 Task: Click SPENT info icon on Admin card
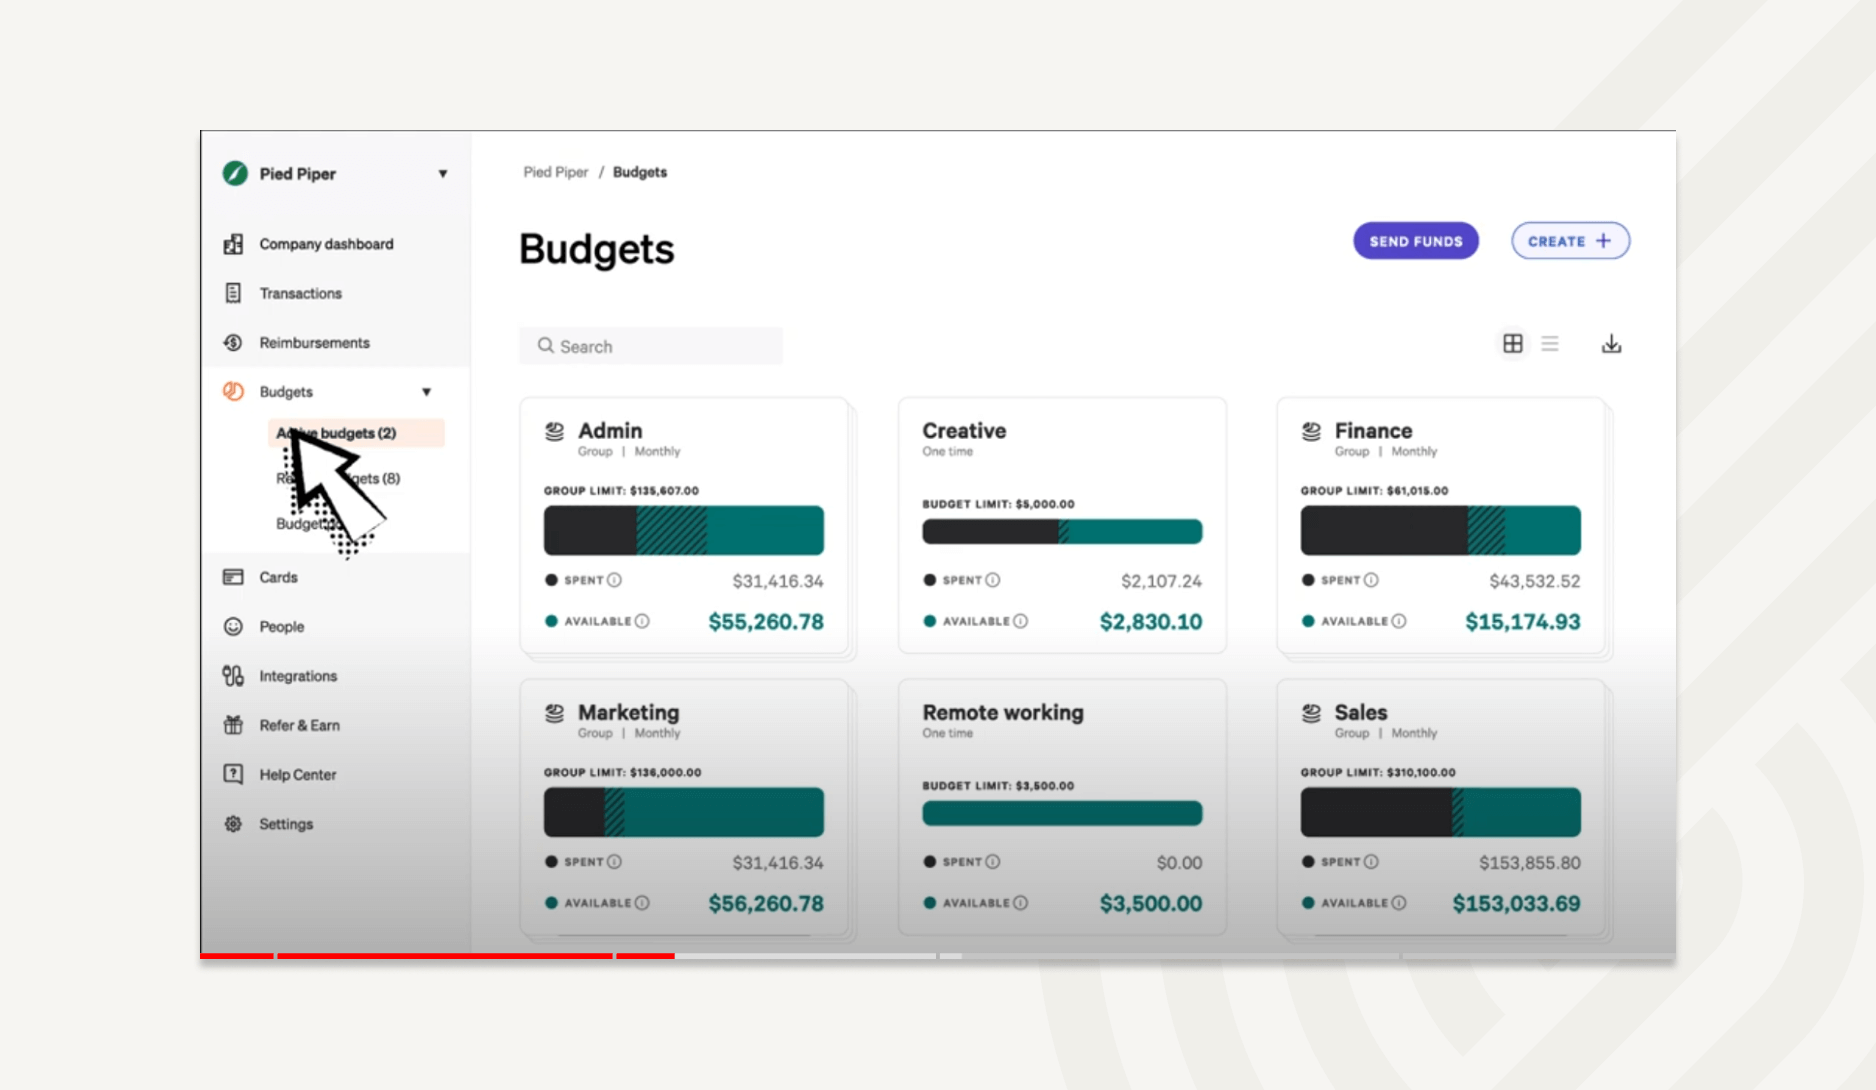[x=614, y=580]
